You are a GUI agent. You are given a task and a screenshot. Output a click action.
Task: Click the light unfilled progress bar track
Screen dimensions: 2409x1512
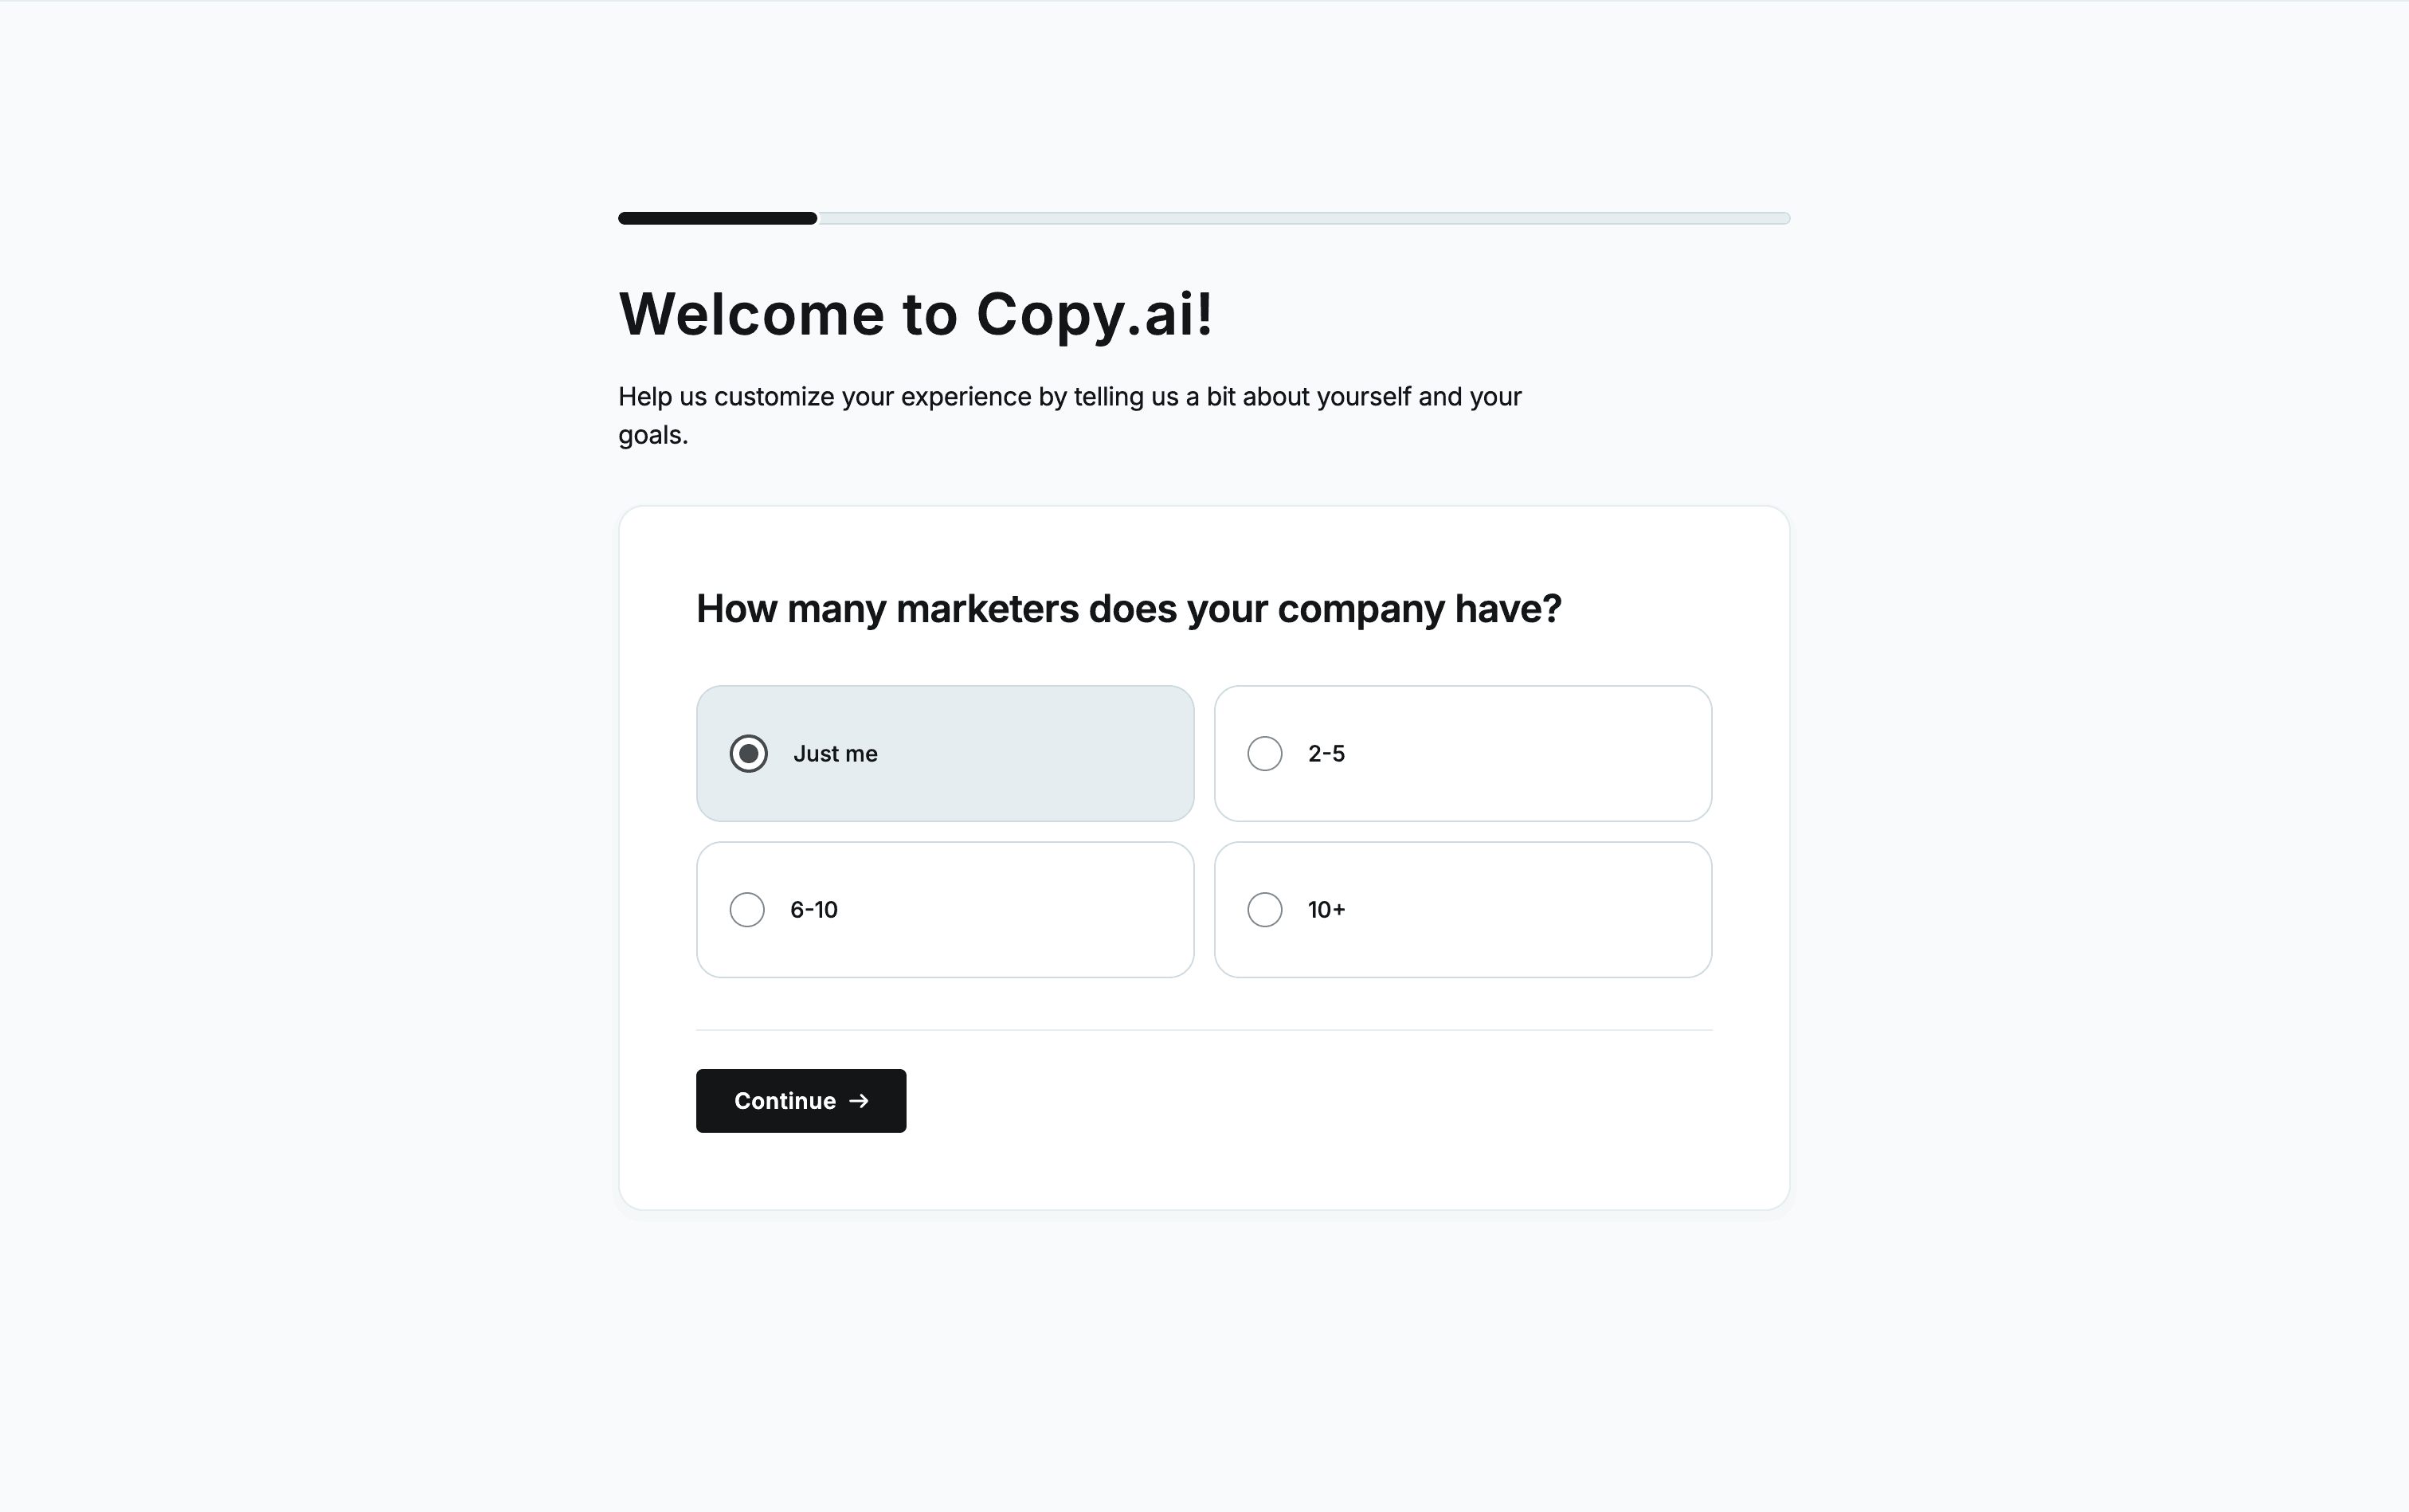(x=1300, y=218)
